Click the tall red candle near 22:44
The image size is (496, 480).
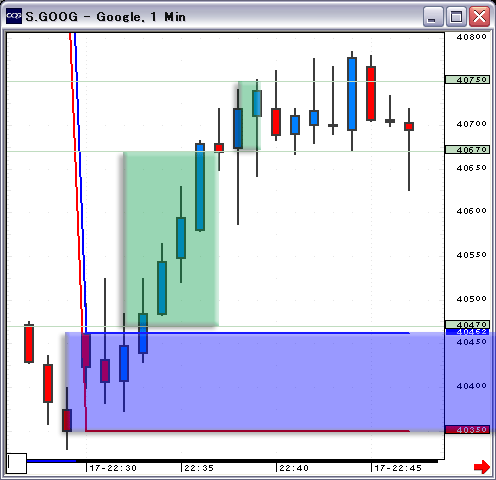371,93
